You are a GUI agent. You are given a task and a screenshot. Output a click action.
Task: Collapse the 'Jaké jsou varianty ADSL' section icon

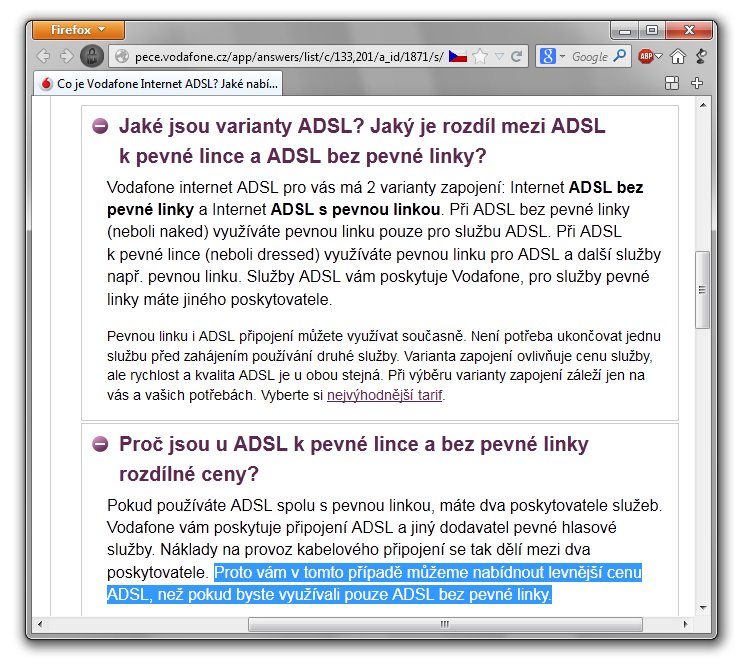pyautogui.click(x=100, y=126)
